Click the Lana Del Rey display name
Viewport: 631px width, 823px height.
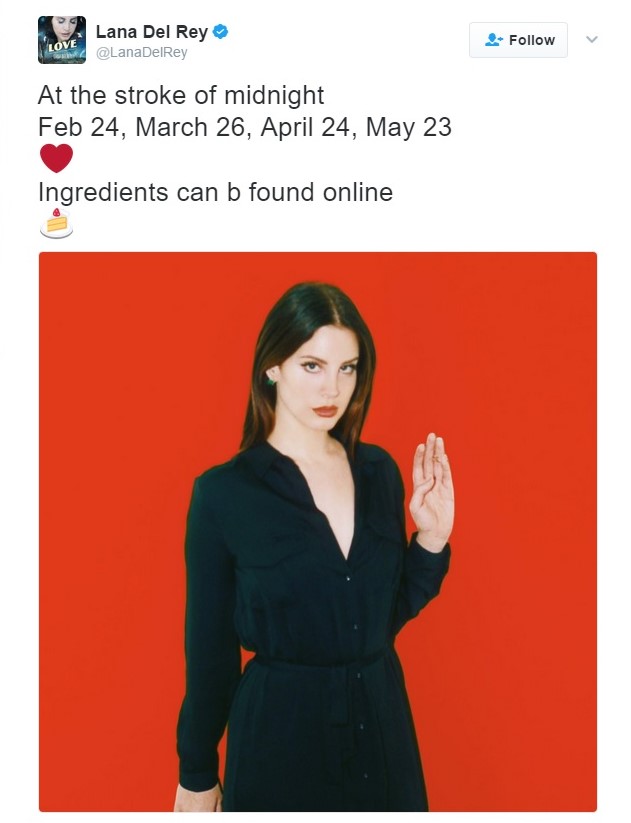152,31
